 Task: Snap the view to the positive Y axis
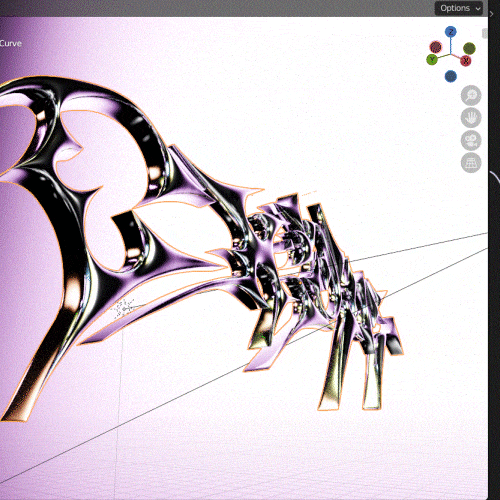click(432, 60)
